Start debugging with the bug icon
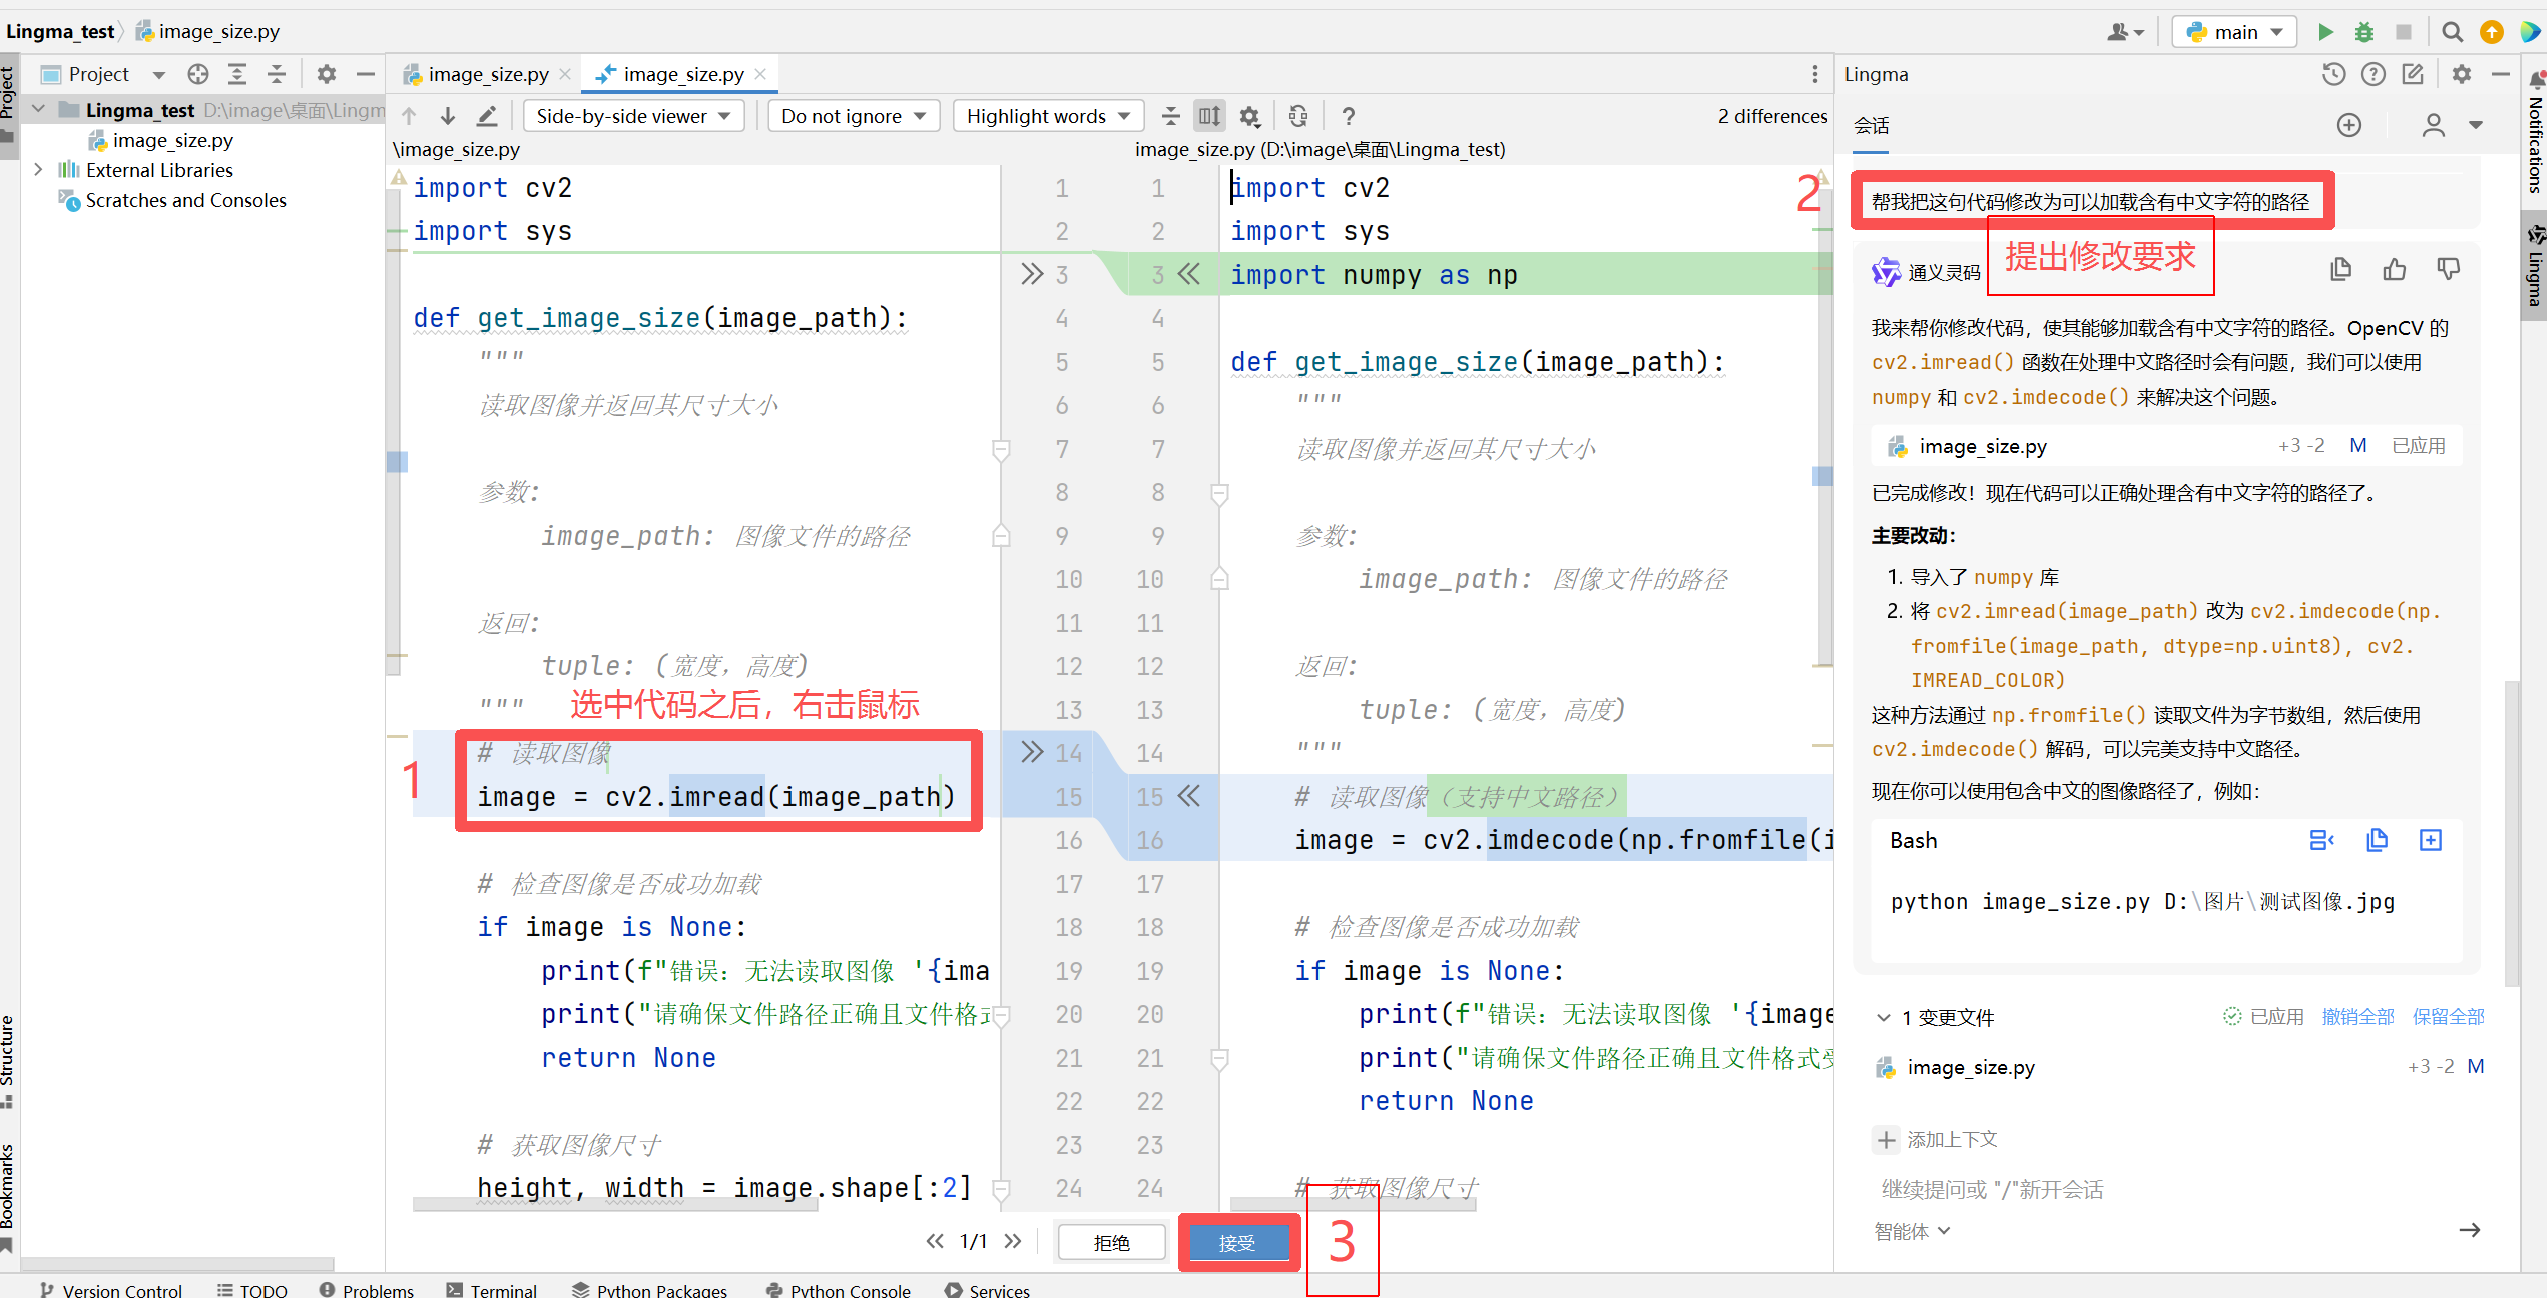 (x=2364, y=32)
